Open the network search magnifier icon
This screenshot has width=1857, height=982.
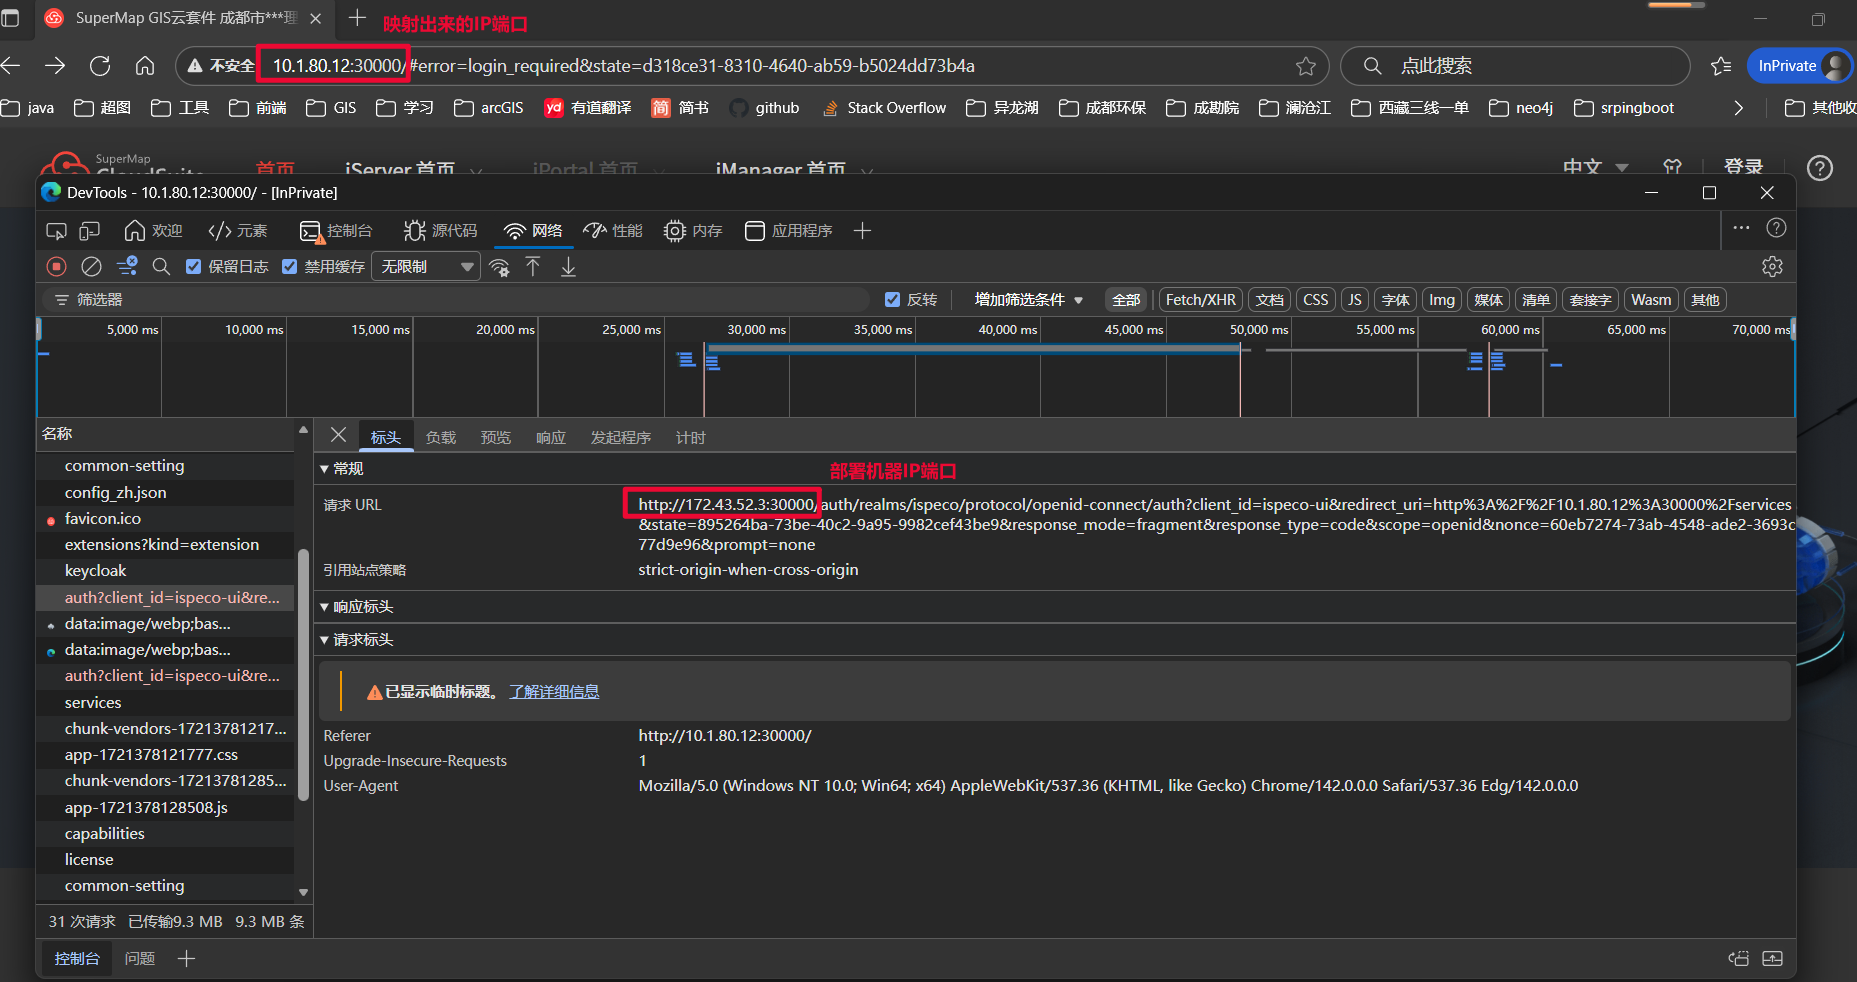tap(161, 266)
